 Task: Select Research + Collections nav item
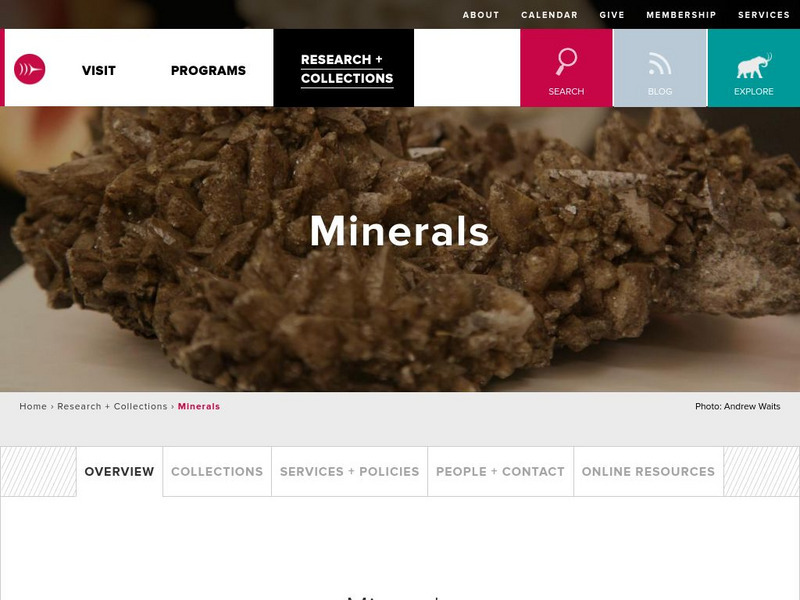(347, 68)
